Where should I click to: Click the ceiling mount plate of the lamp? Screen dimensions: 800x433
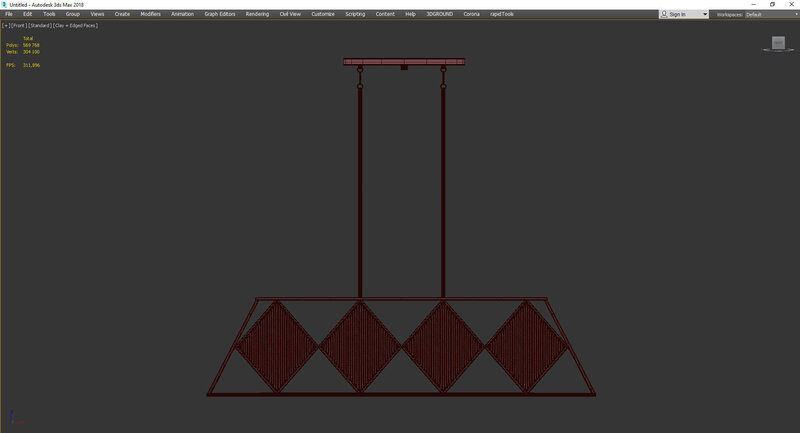403,61
